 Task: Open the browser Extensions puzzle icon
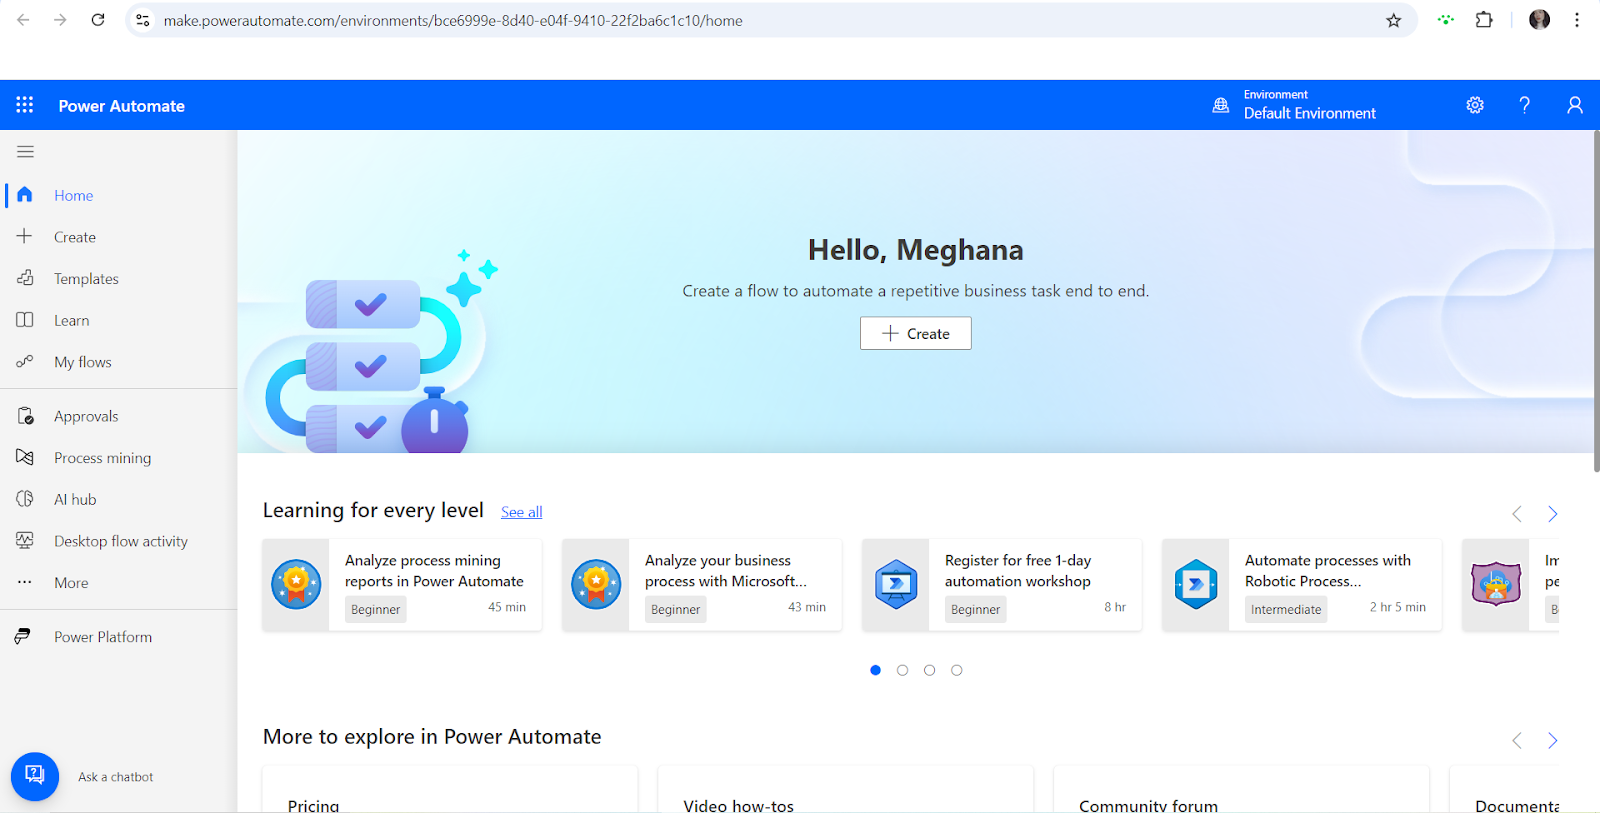[1484, 20]
